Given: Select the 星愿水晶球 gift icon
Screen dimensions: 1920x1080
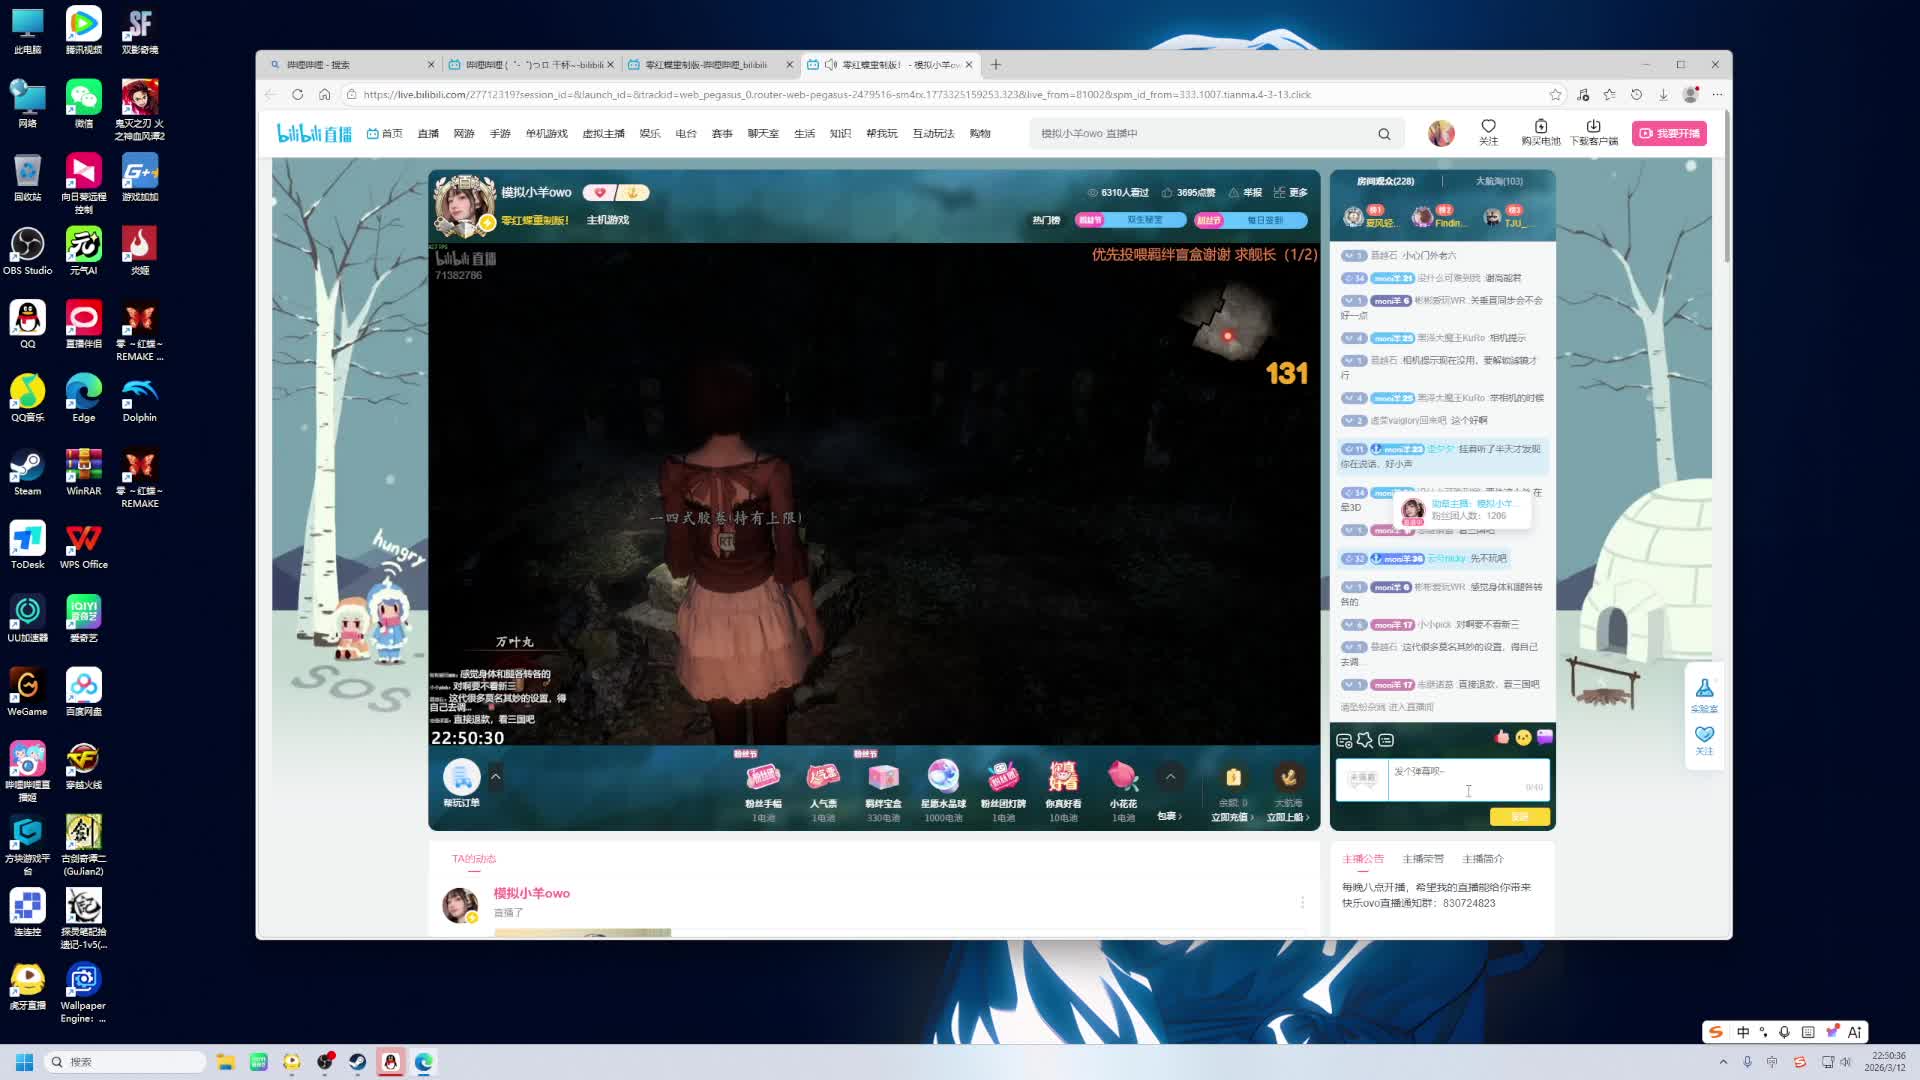Looking at the screenshot, I should pyautogui.click(x=943, y=778).
